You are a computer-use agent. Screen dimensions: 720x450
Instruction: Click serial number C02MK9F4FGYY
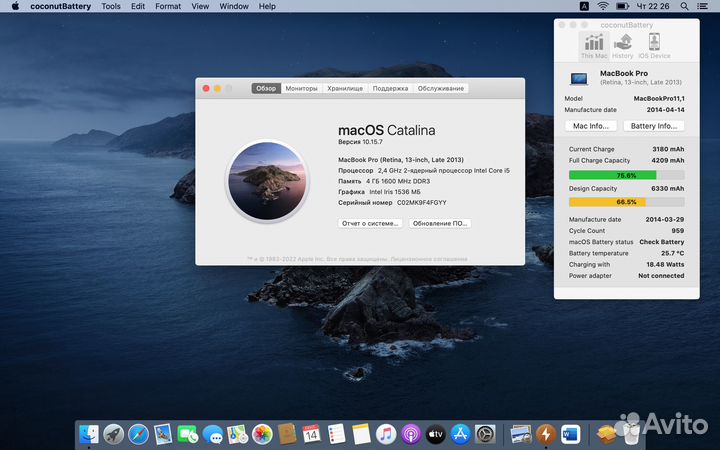[422, 202]
